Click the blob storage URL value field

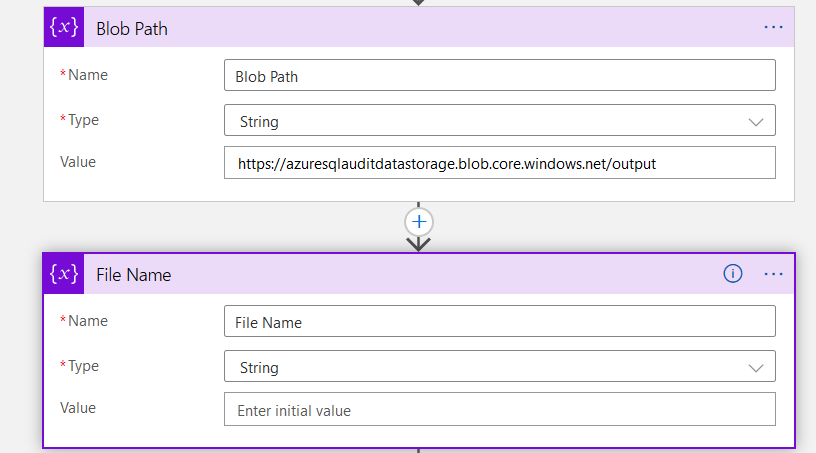(x=499, y=163)
